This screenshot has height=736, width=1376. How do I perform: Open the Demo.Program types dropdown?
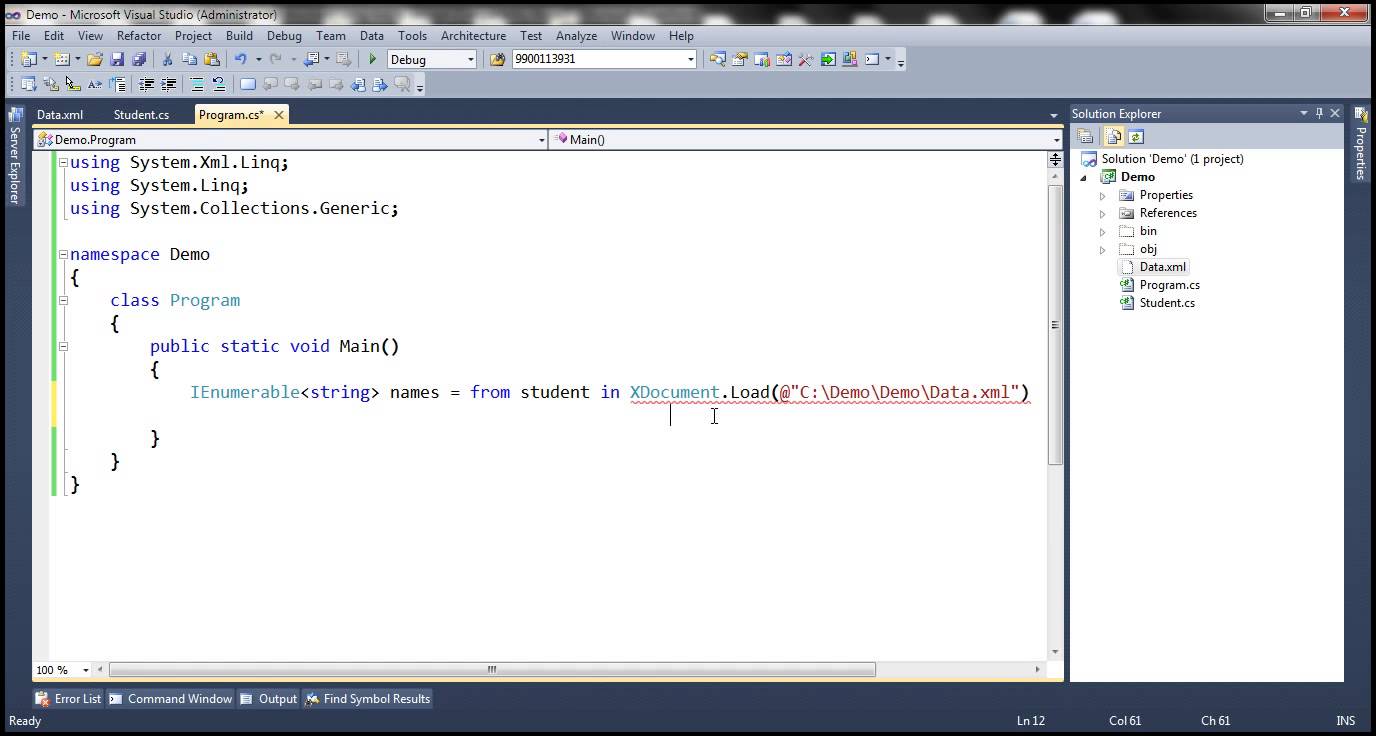click(x=541, y=140)
